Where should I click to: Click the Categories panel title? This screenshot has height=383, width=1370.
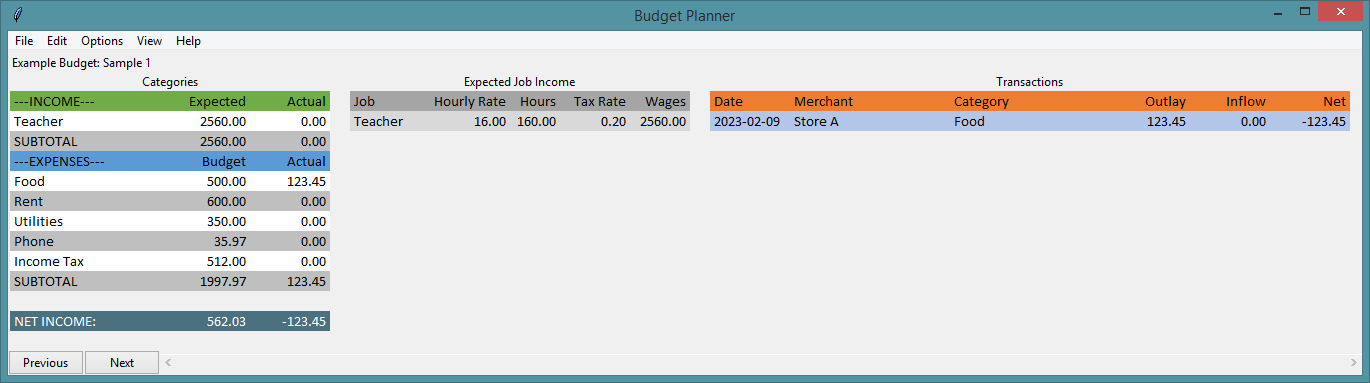[170, 81]
